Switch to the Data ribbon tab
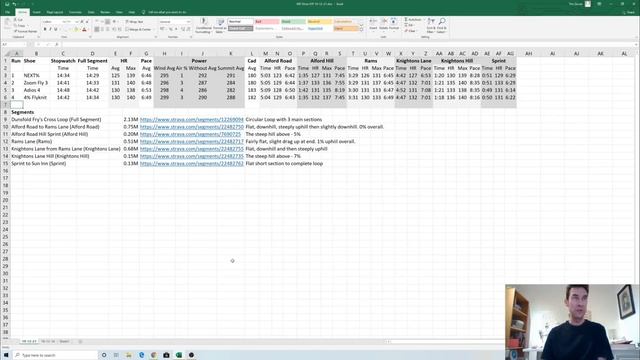This screenshot has width=640, height=360. pos(91,12)
